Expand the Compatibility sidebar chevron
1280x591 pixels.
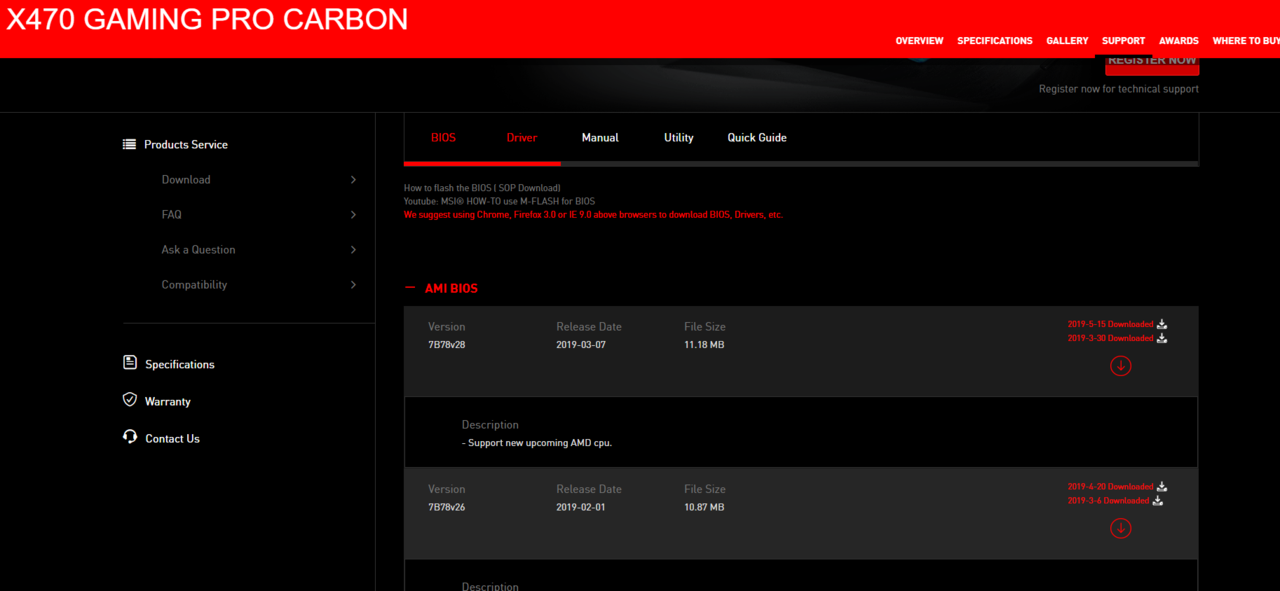point(353,285)
